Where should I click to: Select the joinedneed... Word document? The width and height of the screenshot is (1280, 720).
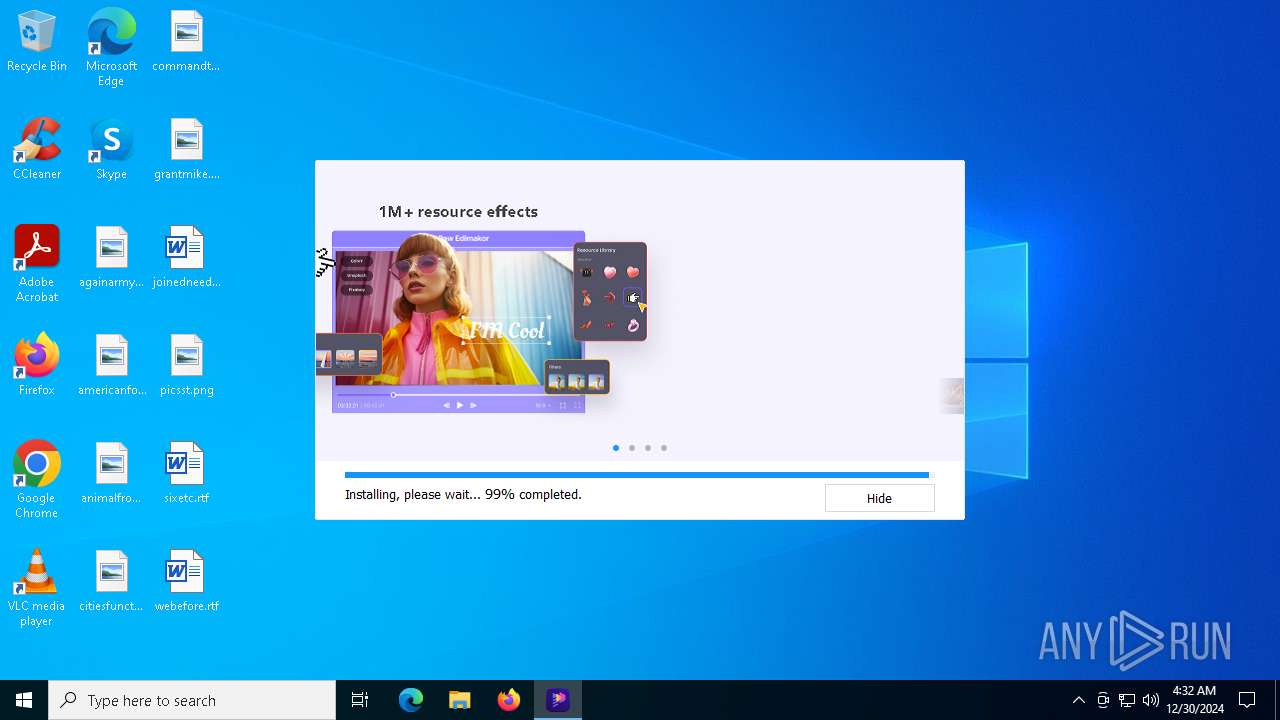tap(186, 258)
